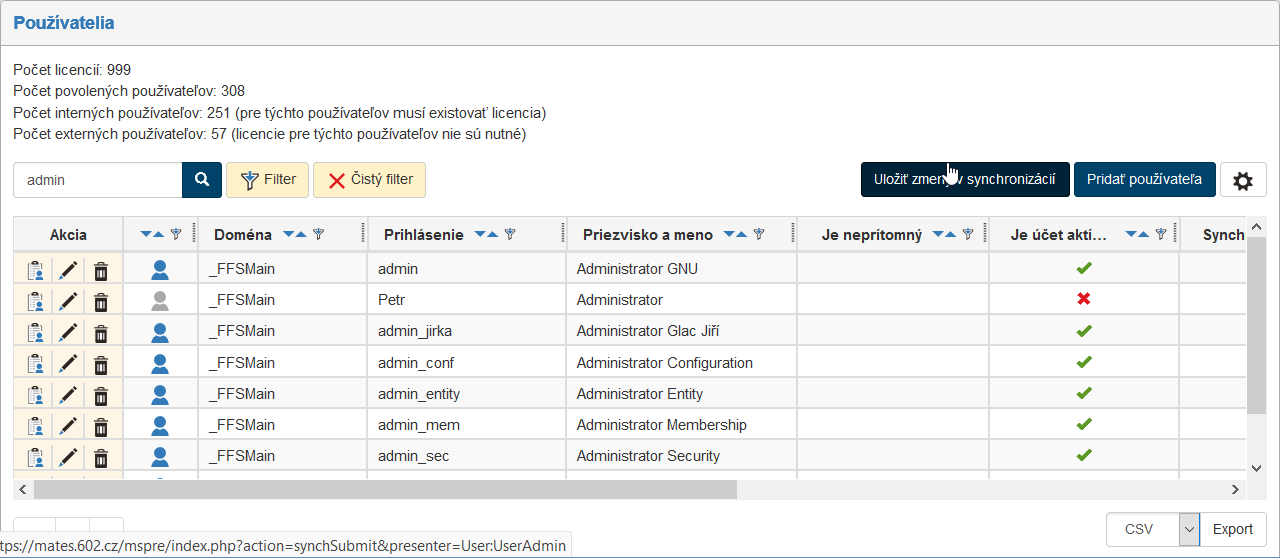Click the Pridať používateľa button
Viewport: 1280px width, 558px height.
[1144, 180]
